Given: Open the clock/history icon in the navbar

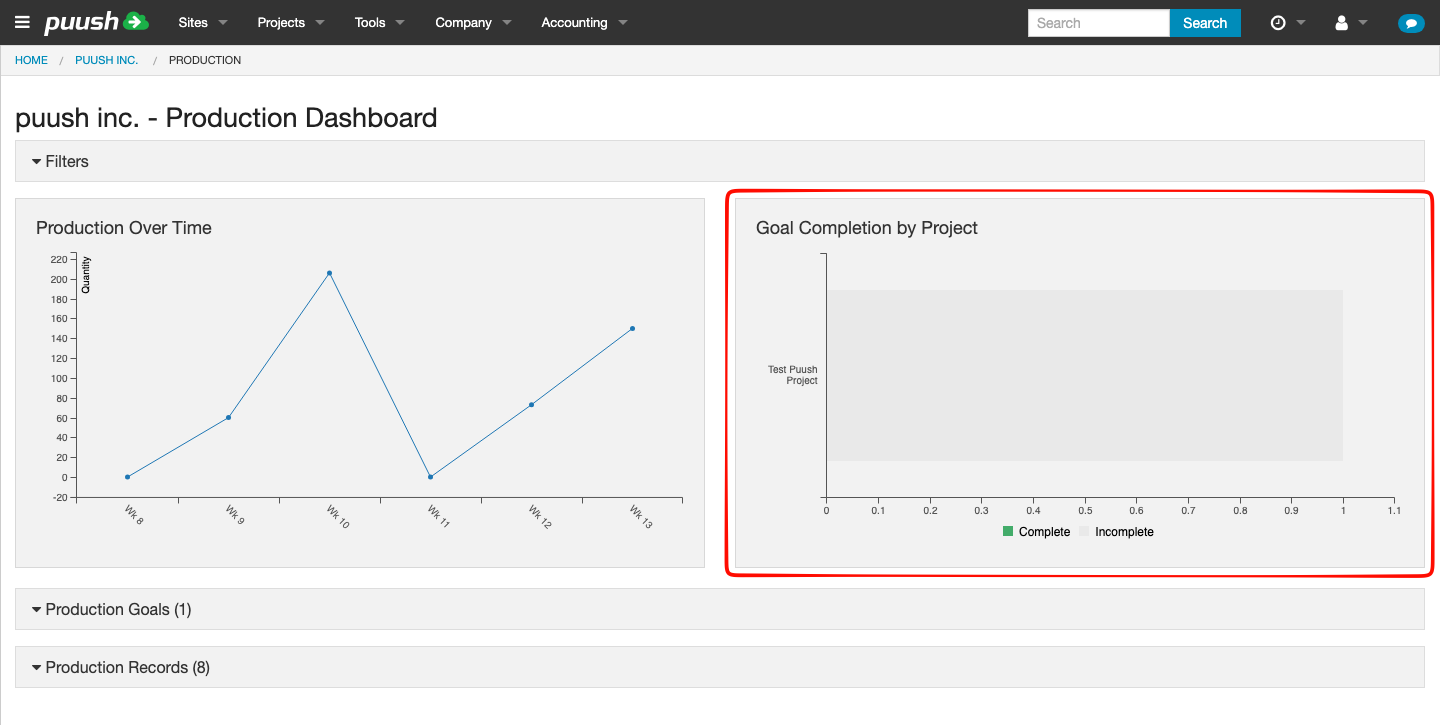Looking at the screenshot, I should coord(1281,22).
